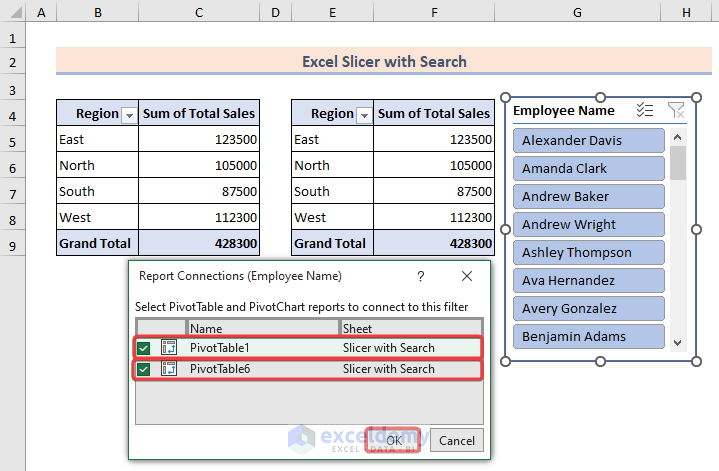719x471 pixels.
Task: Click the column G header
Action: click(x=578, y=12)
